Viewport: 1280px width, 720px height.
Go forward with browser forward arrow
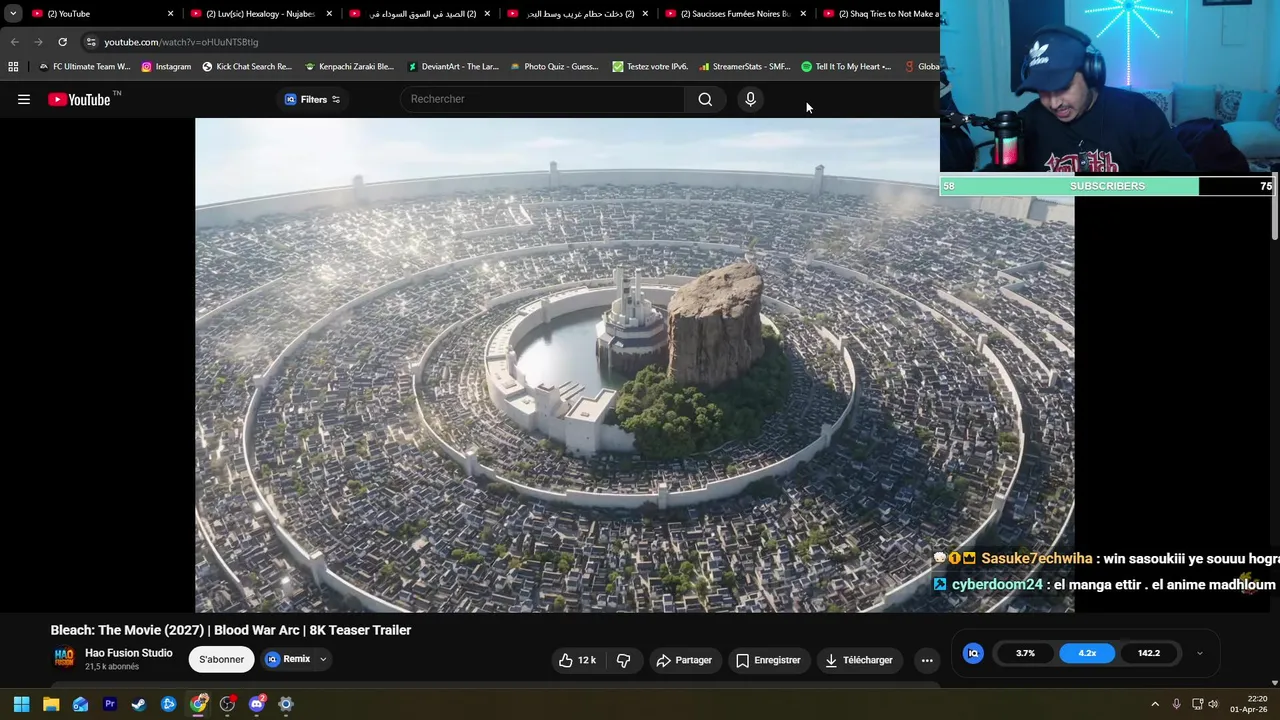[x=38, y=42]
